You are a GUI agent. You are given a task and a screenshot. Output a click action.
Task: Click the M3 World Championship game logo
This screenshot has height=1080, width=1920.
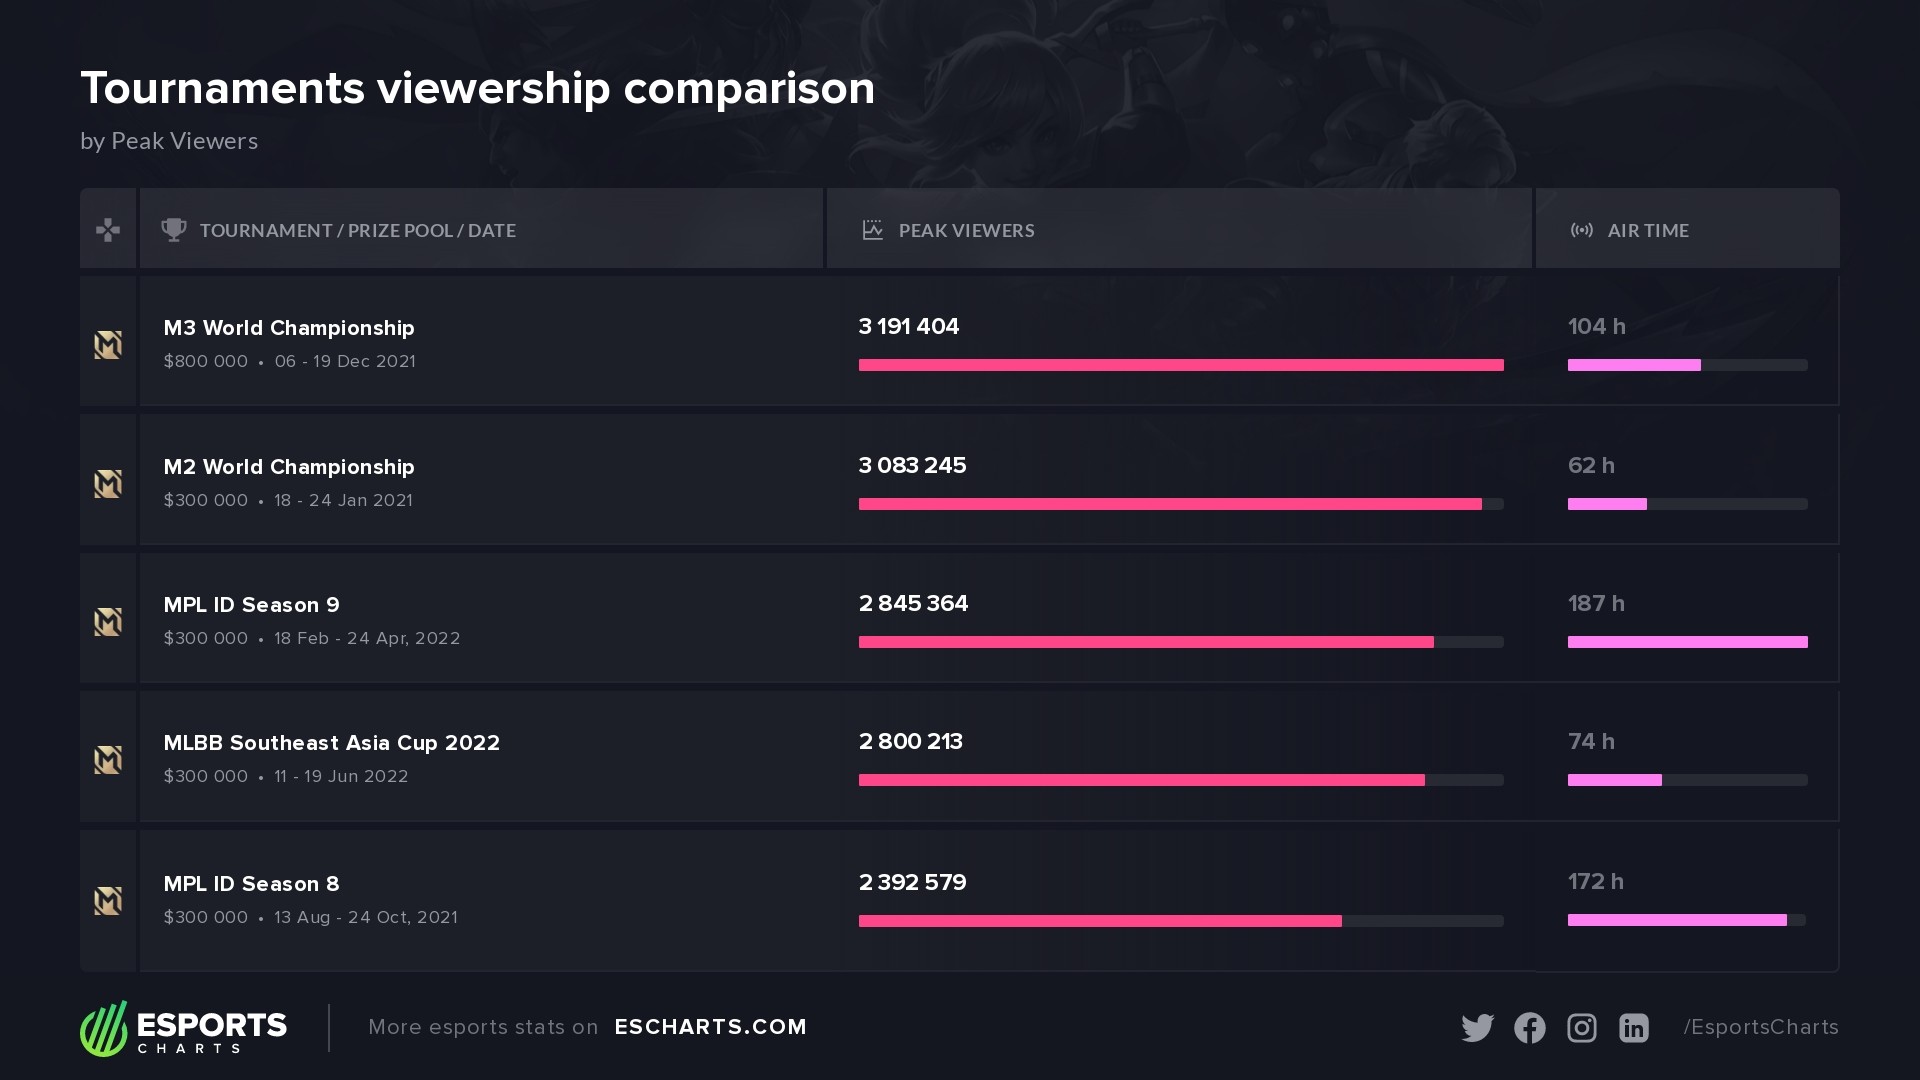(x=108, y=345)
